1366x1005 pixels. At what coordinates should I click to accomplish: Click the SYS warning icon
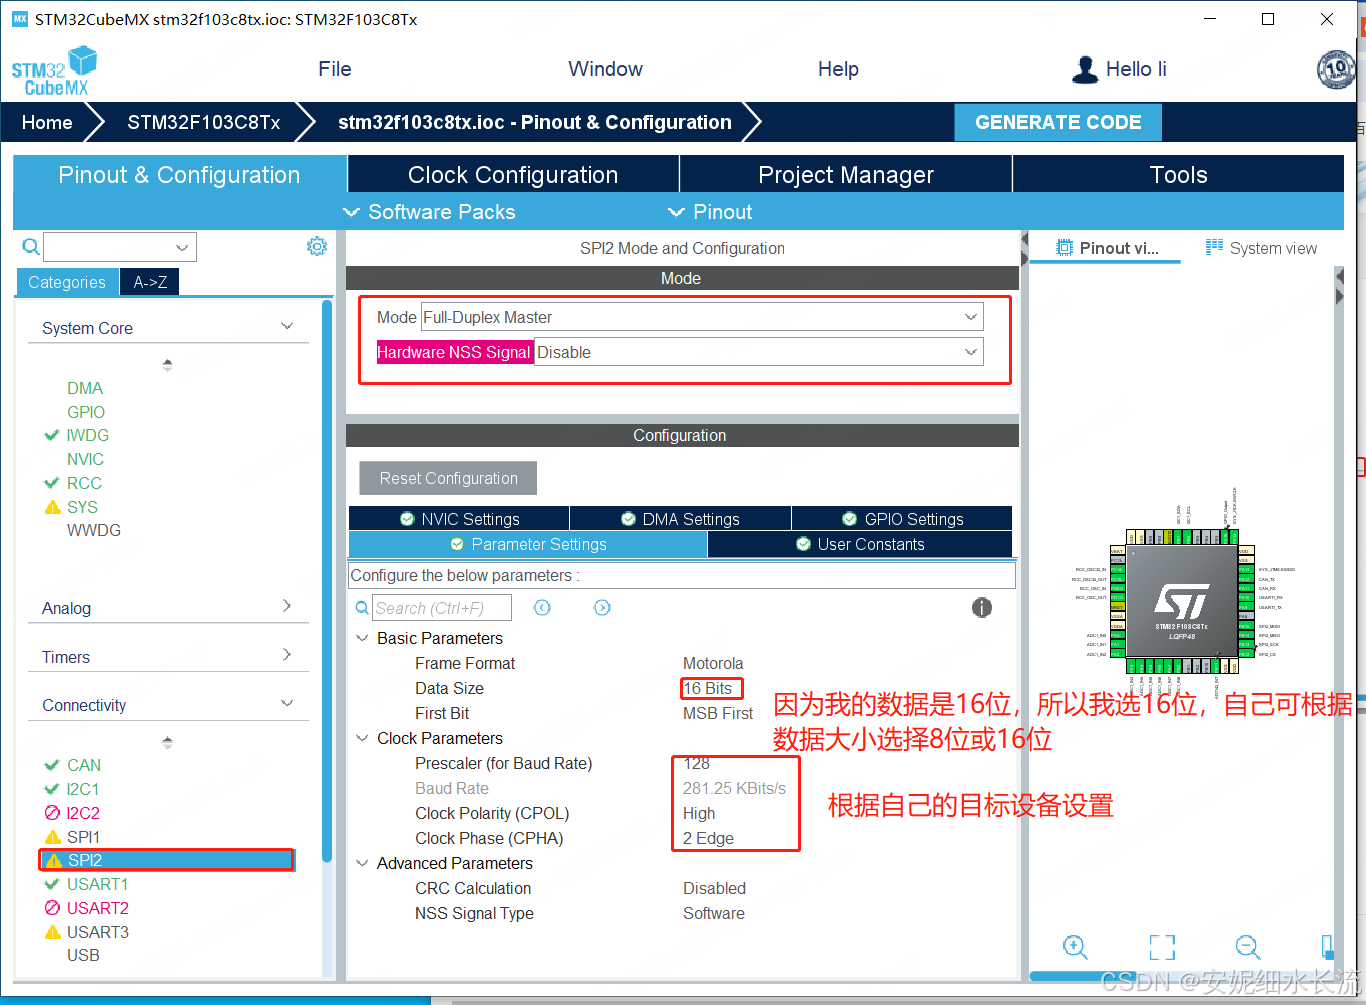click(53, 507)
